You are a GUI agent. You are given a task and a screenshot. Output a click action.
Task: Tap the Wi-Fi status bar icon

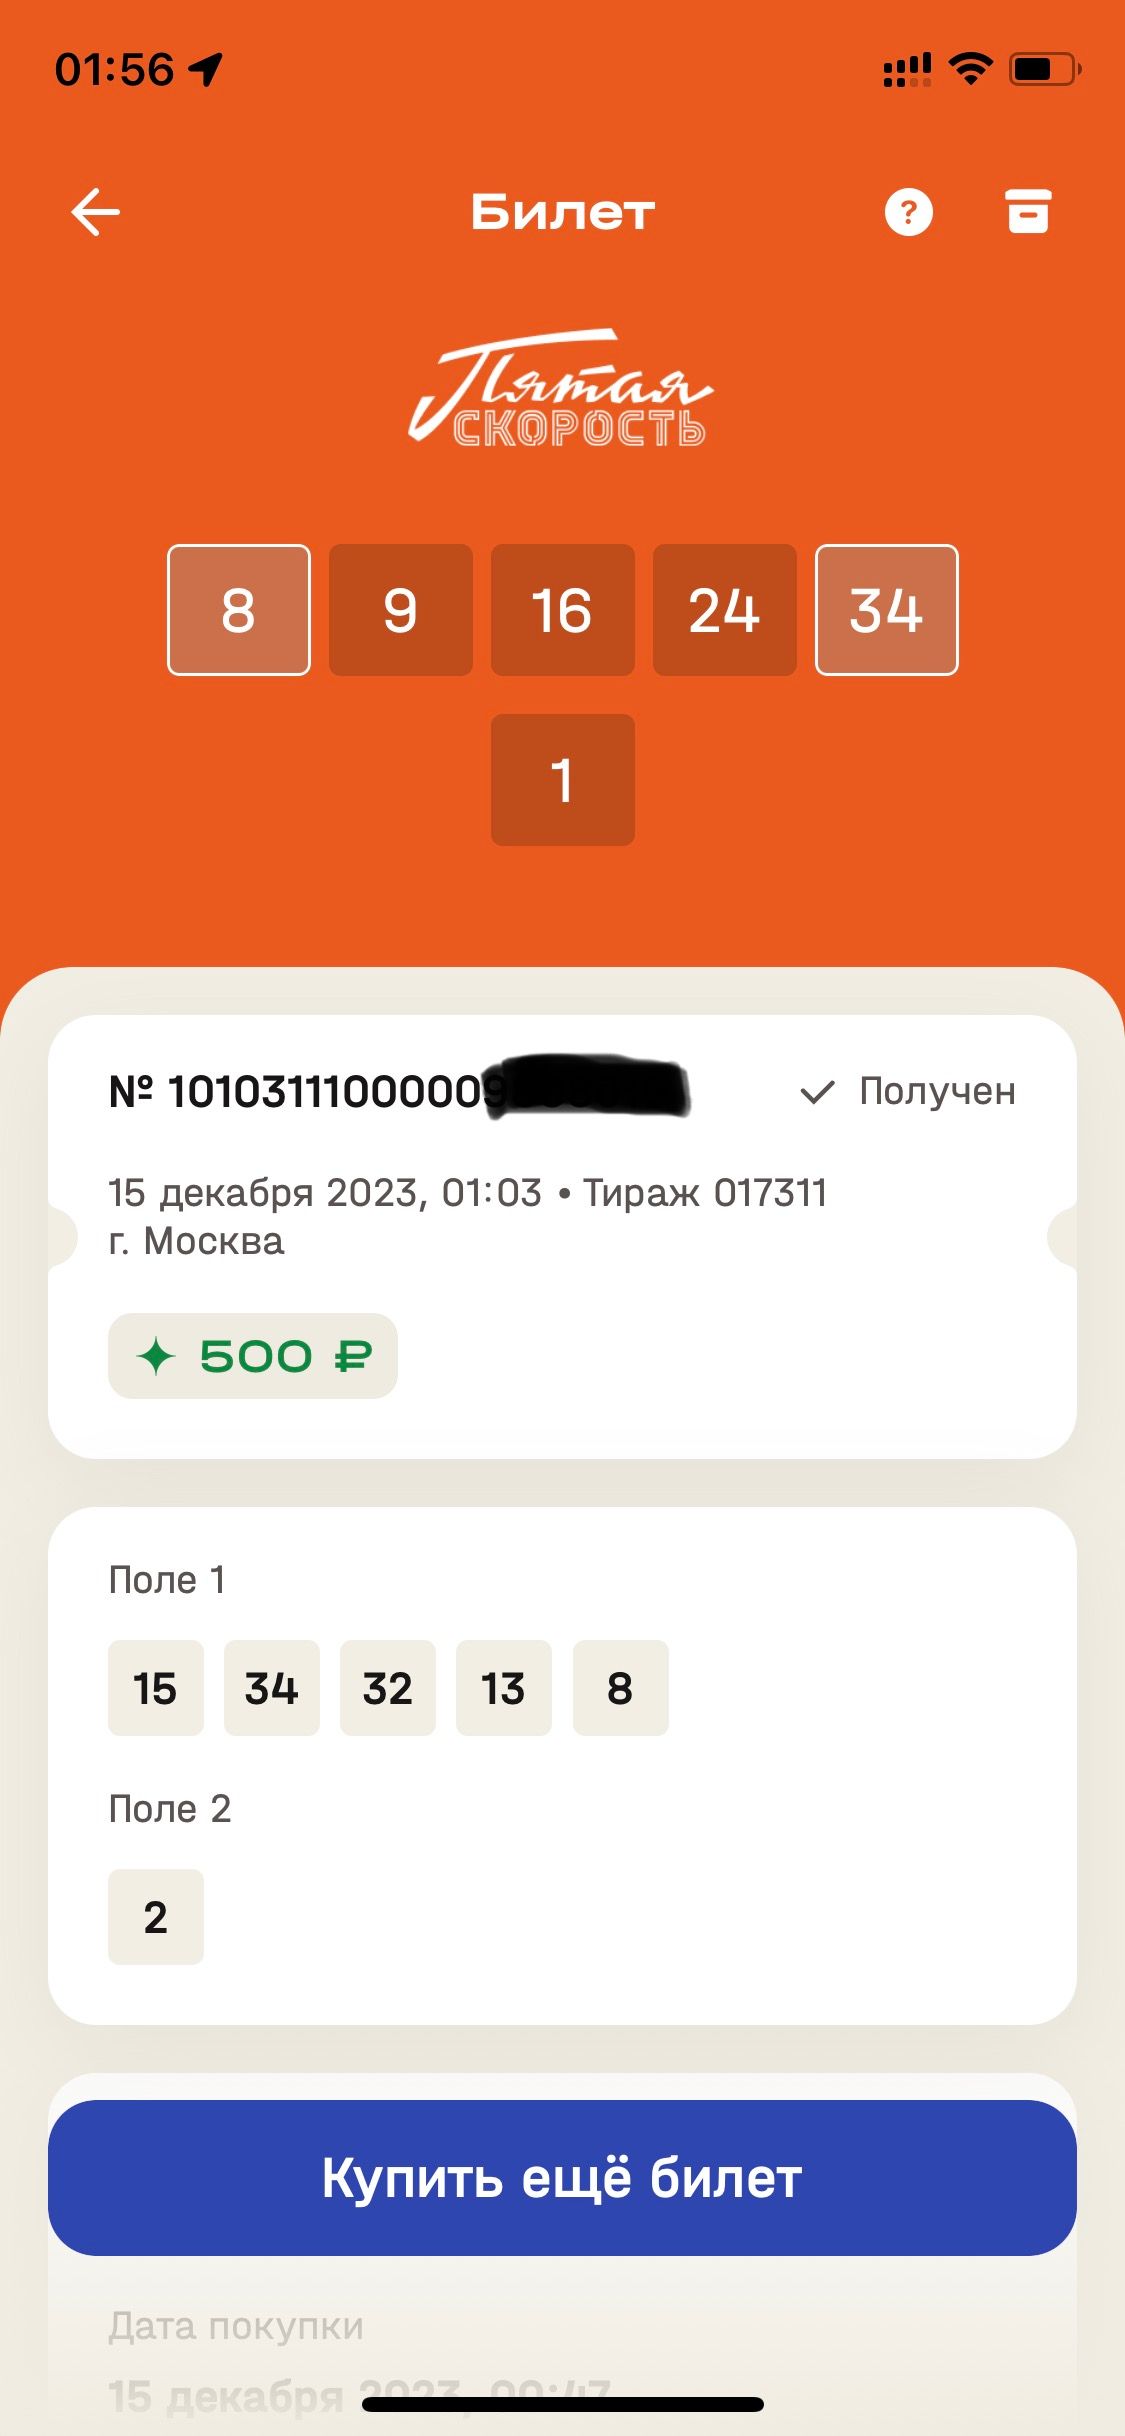click(x=970, y=69)
